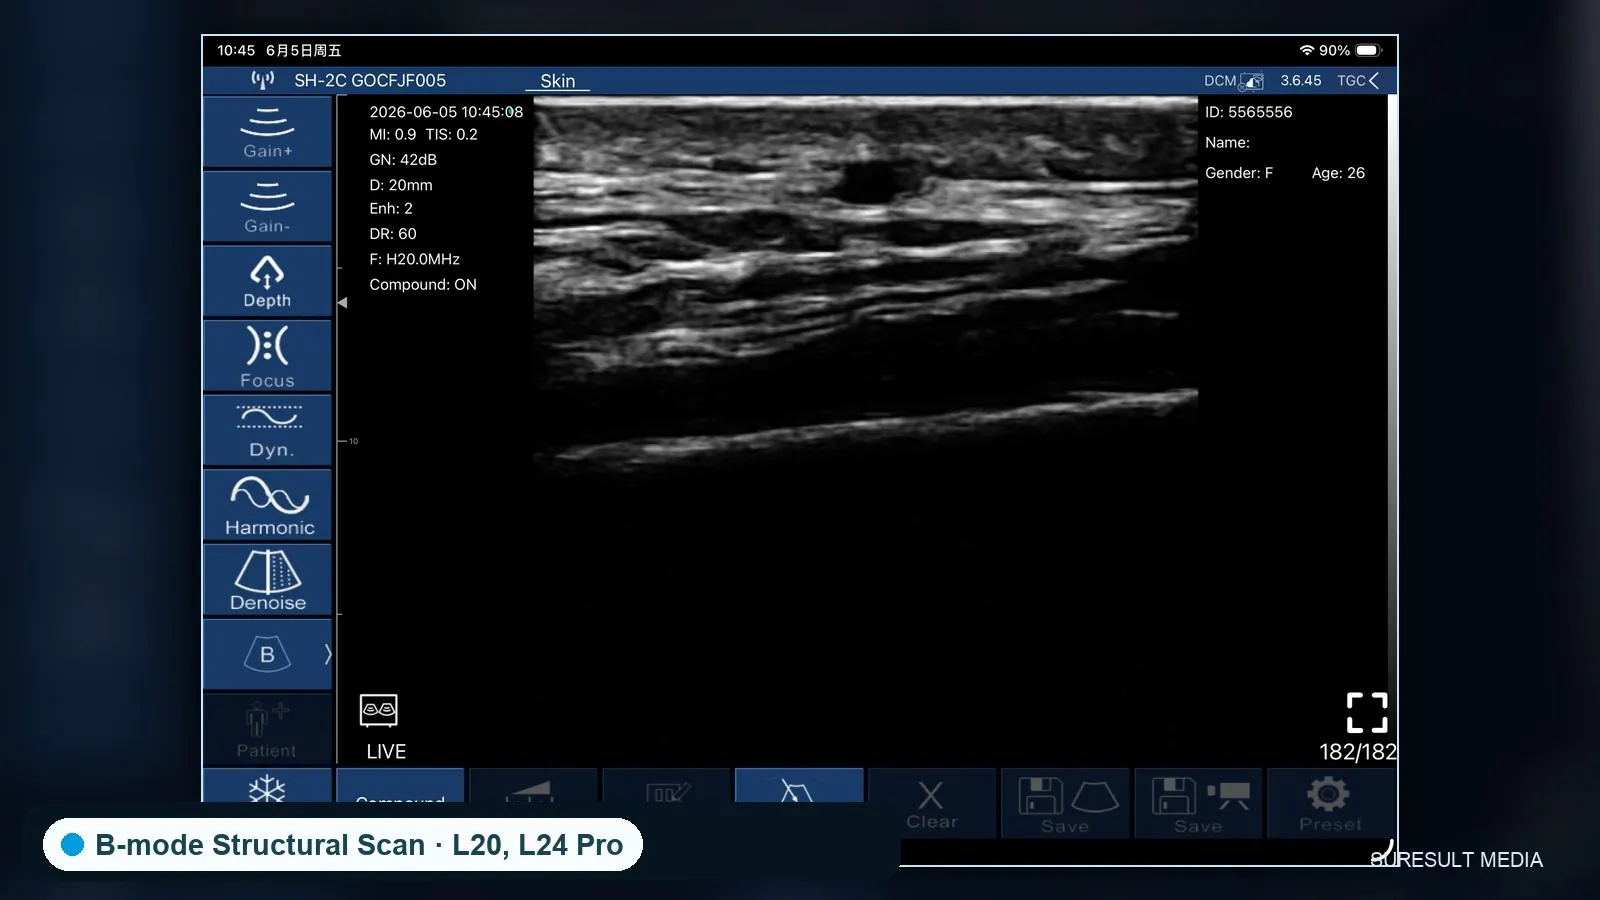Select the Skin preset tab
The image size is (1600, 900).
(558, 81)
